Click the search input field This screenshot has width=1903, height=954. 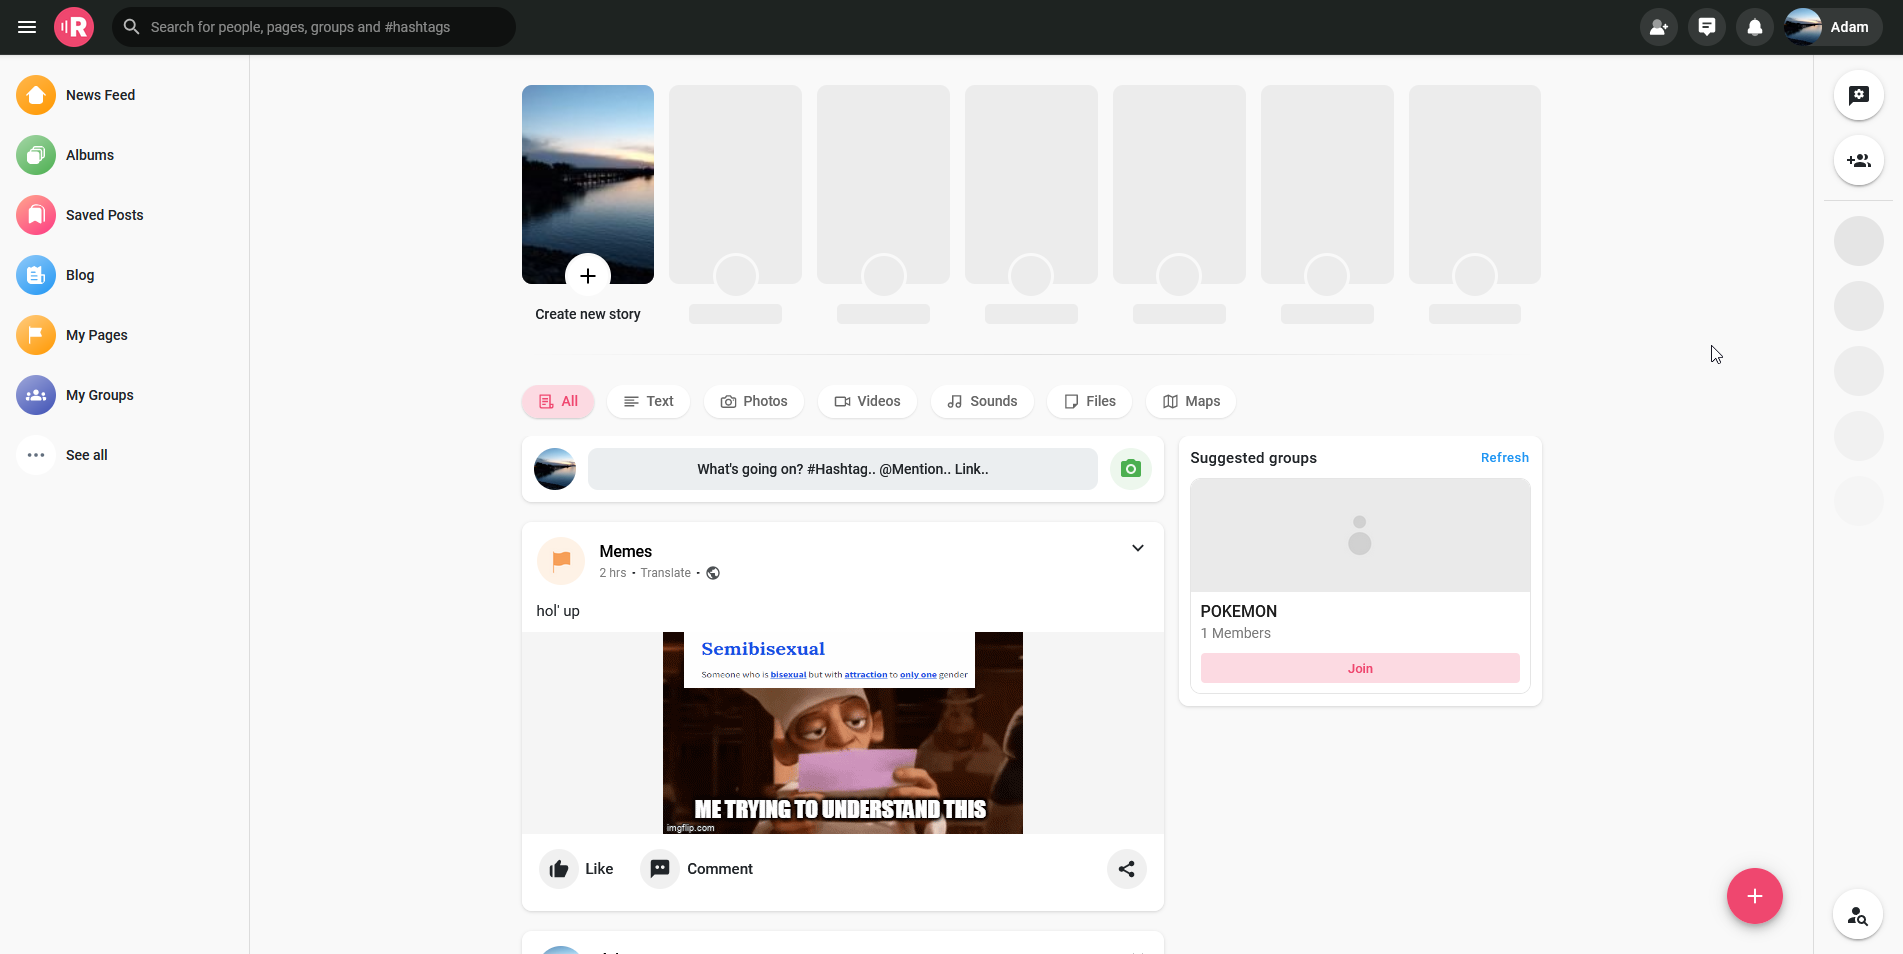(314, 27)
